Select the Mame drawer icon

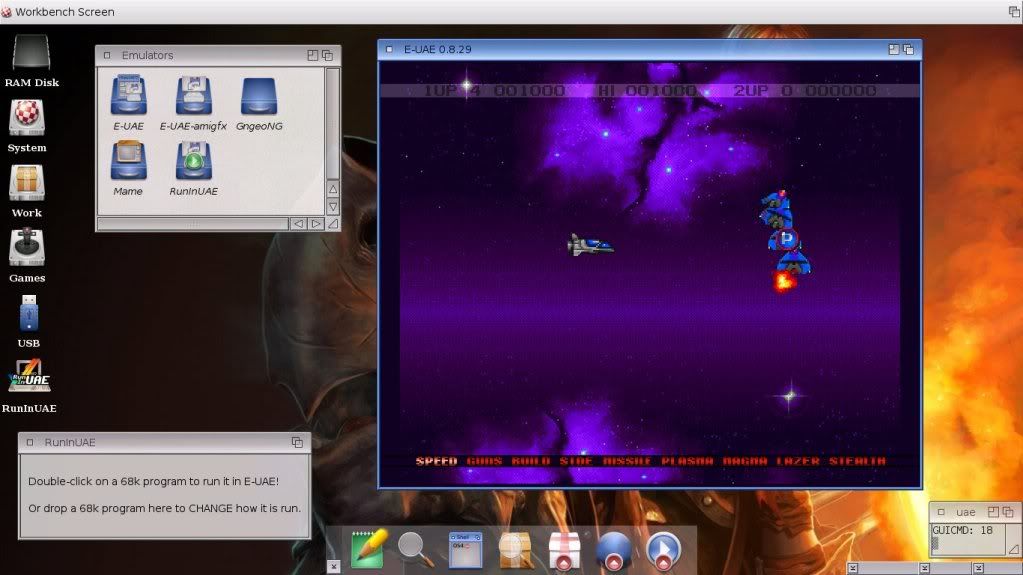tap(128, 161)
